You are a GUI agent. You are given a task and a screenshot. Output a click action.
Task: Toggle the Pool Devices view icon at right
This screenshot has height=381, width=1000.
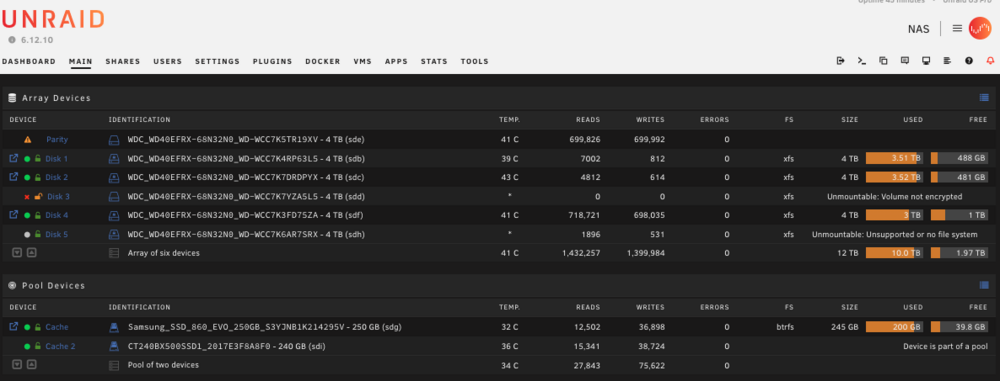point(983,285)
